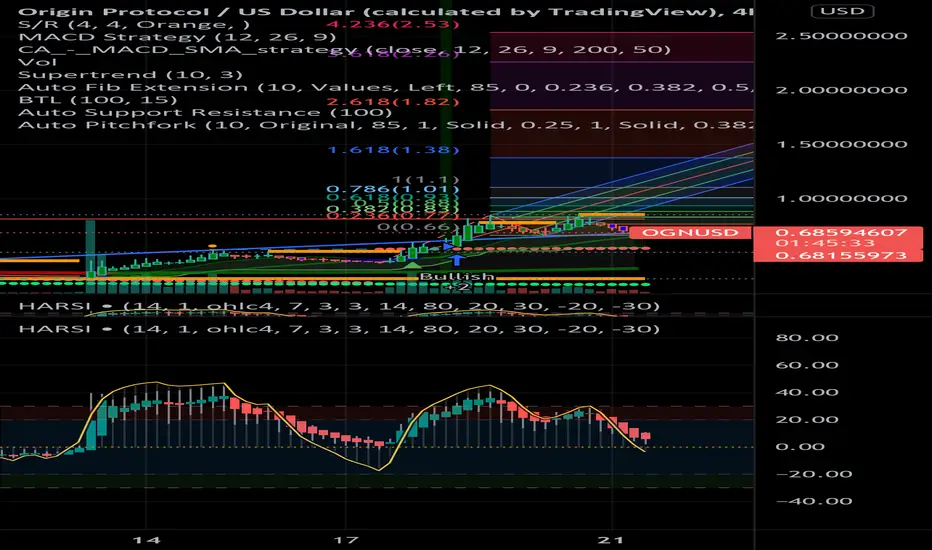Click the -40.00 HARSI axis value
Screen dimensions: 932x550
(x=814, y=501)
